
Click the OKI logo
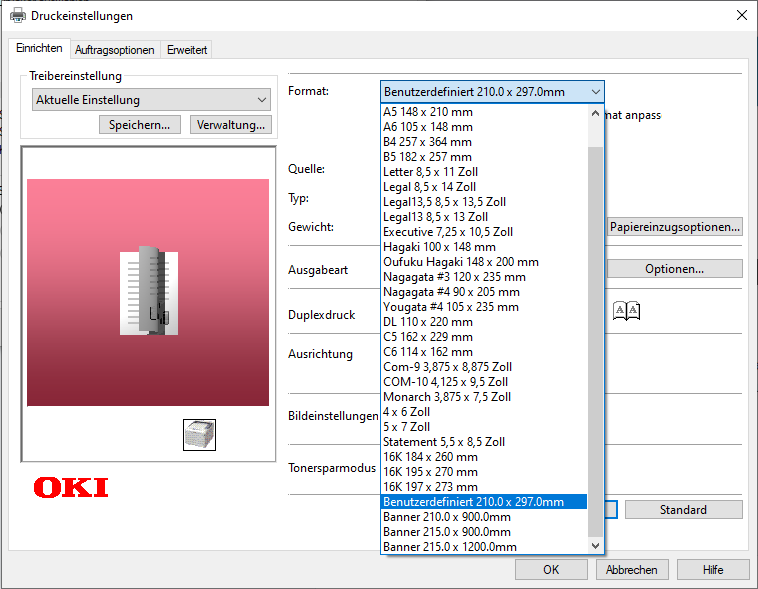click(71, 487)
